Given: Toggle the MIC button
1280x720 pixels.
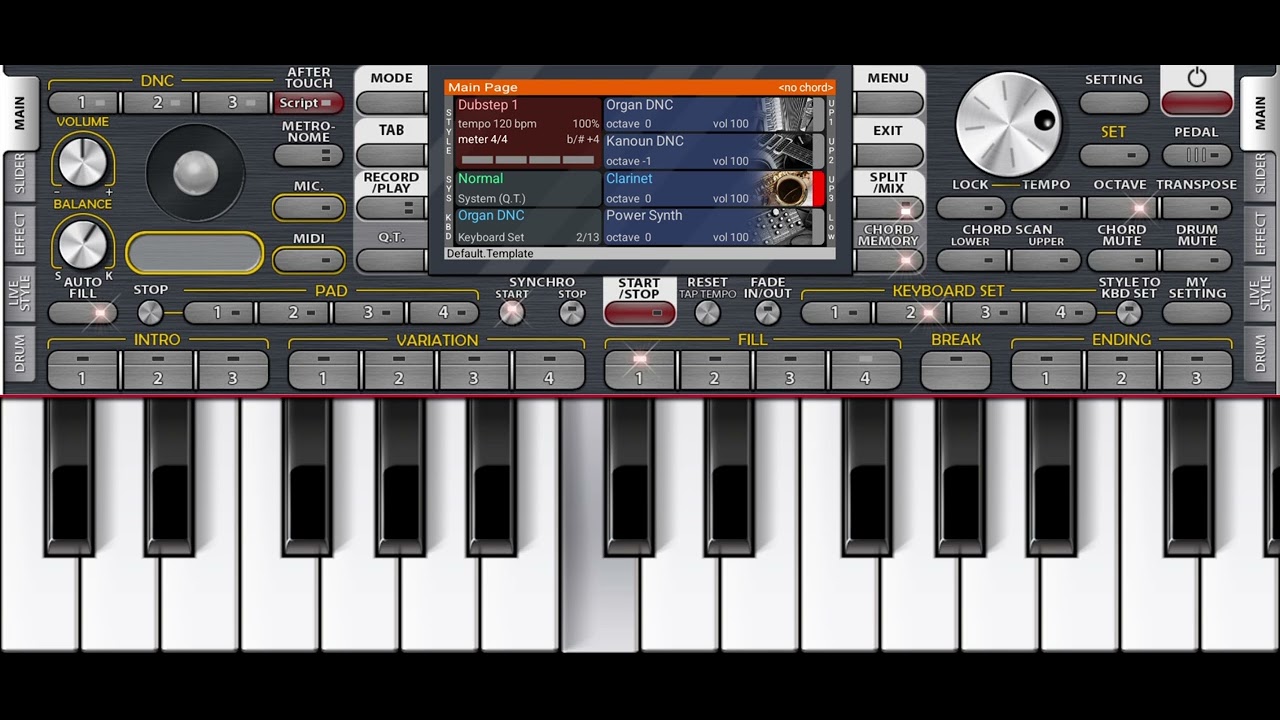Looking at the screenshot, I should point(308,207).
